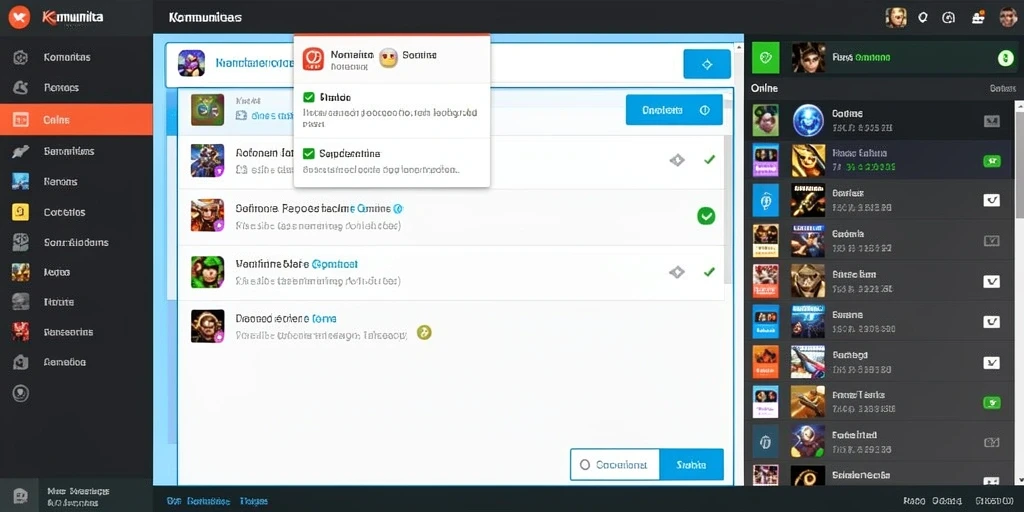Open the first sidebar item labeled Komunitas

[x=76, y=57]
